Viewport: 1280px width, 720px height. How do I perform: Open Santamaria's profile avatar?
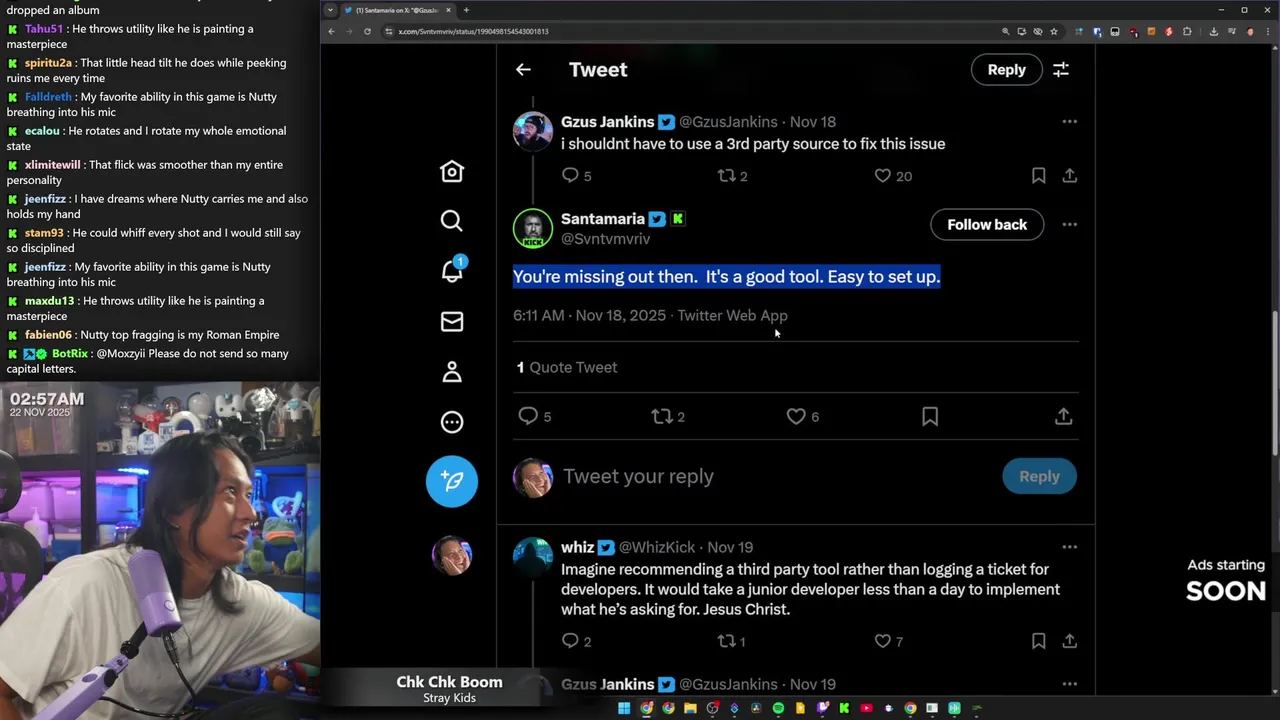pos(533,228)
